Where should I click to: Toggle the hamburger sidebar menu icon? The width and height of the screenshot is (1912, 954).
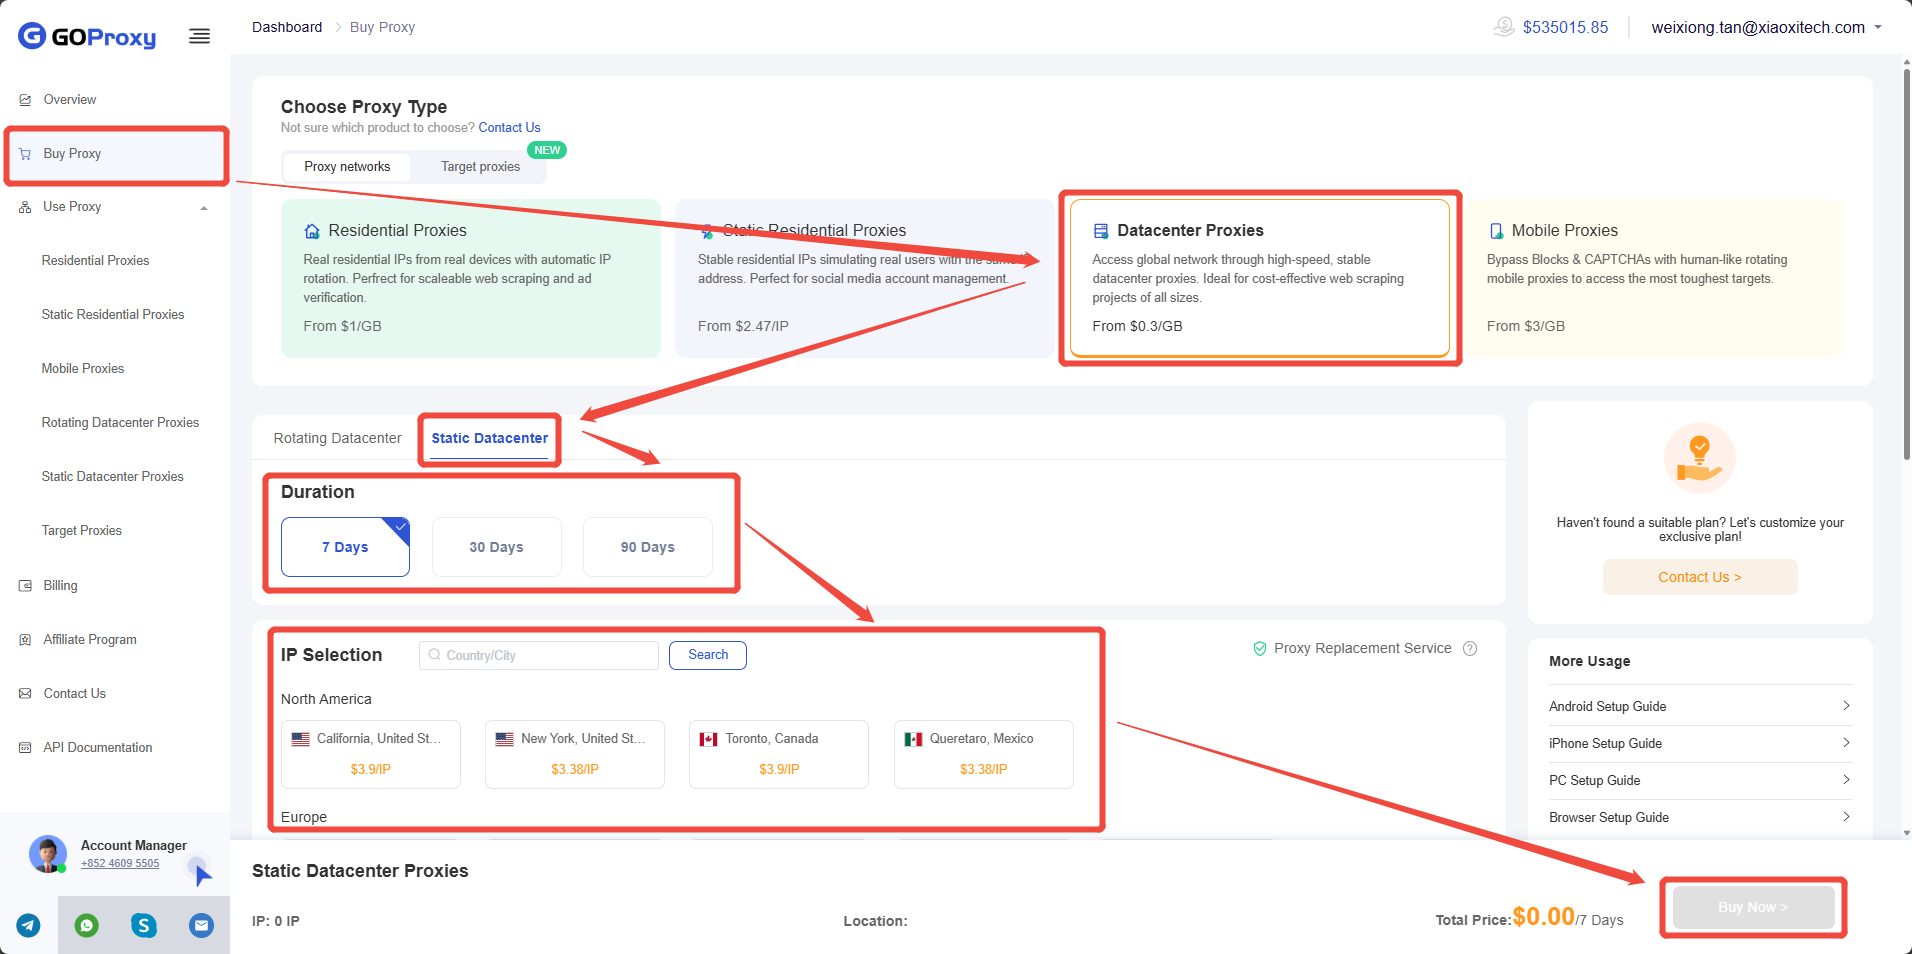200,37
